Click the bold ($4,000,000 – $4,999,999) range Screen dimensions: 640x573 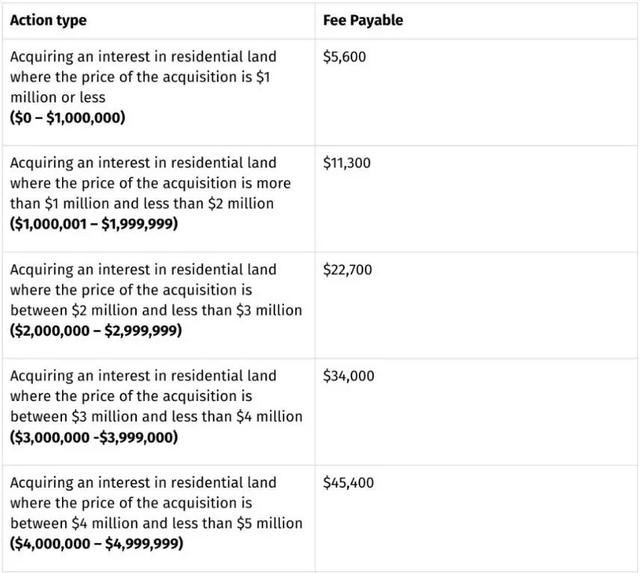point(96,543)
